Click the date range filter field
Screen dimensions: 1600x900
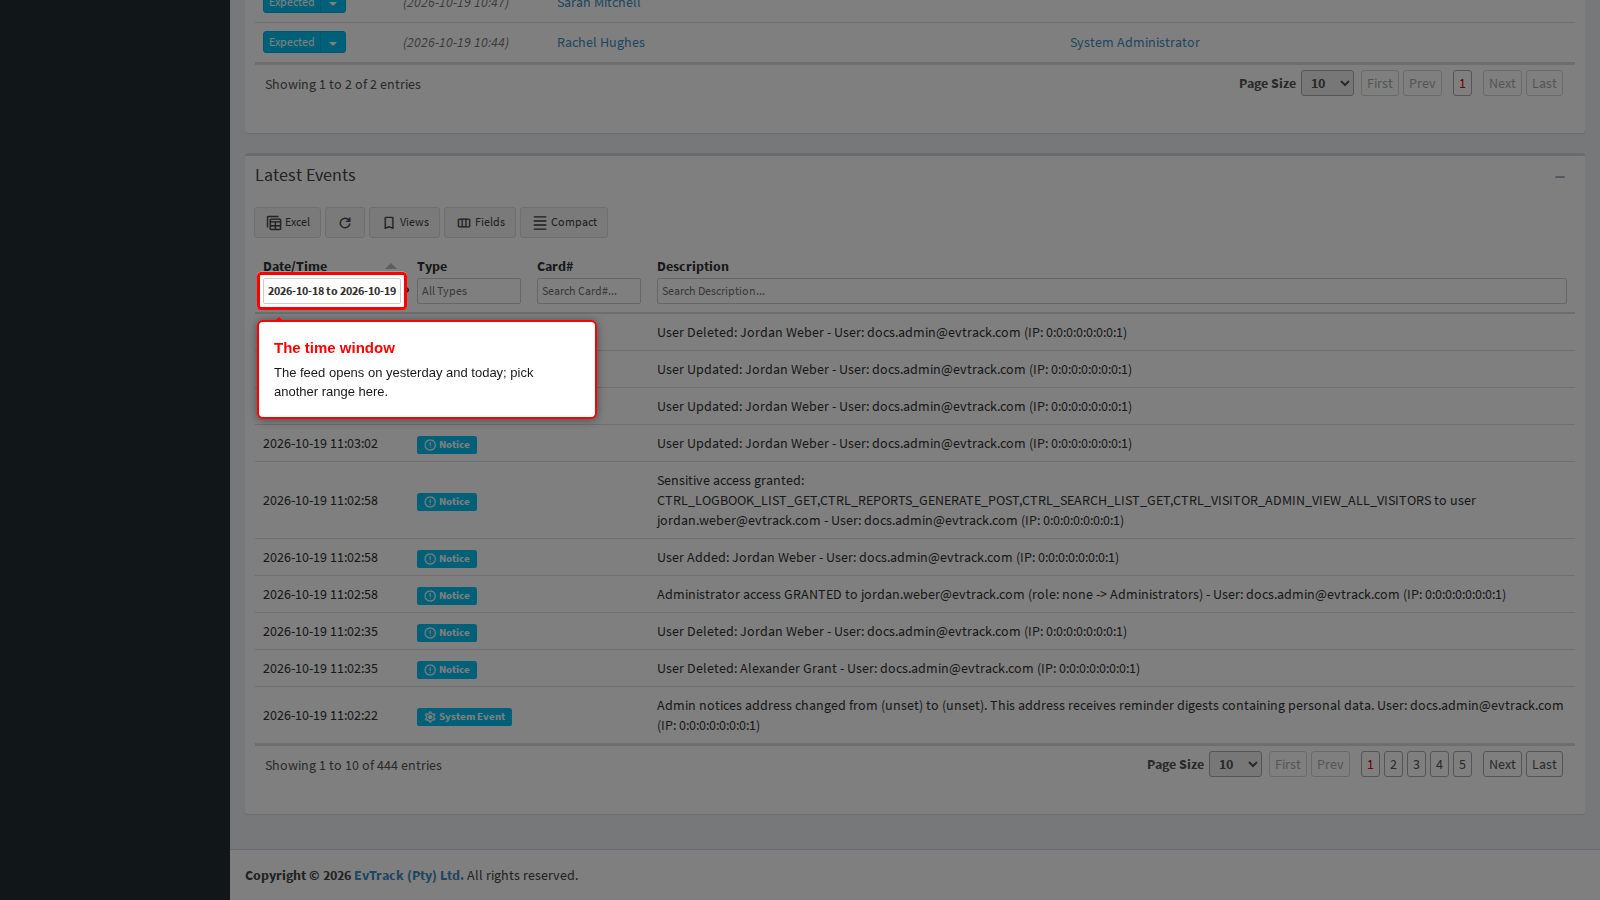[332, 291]
